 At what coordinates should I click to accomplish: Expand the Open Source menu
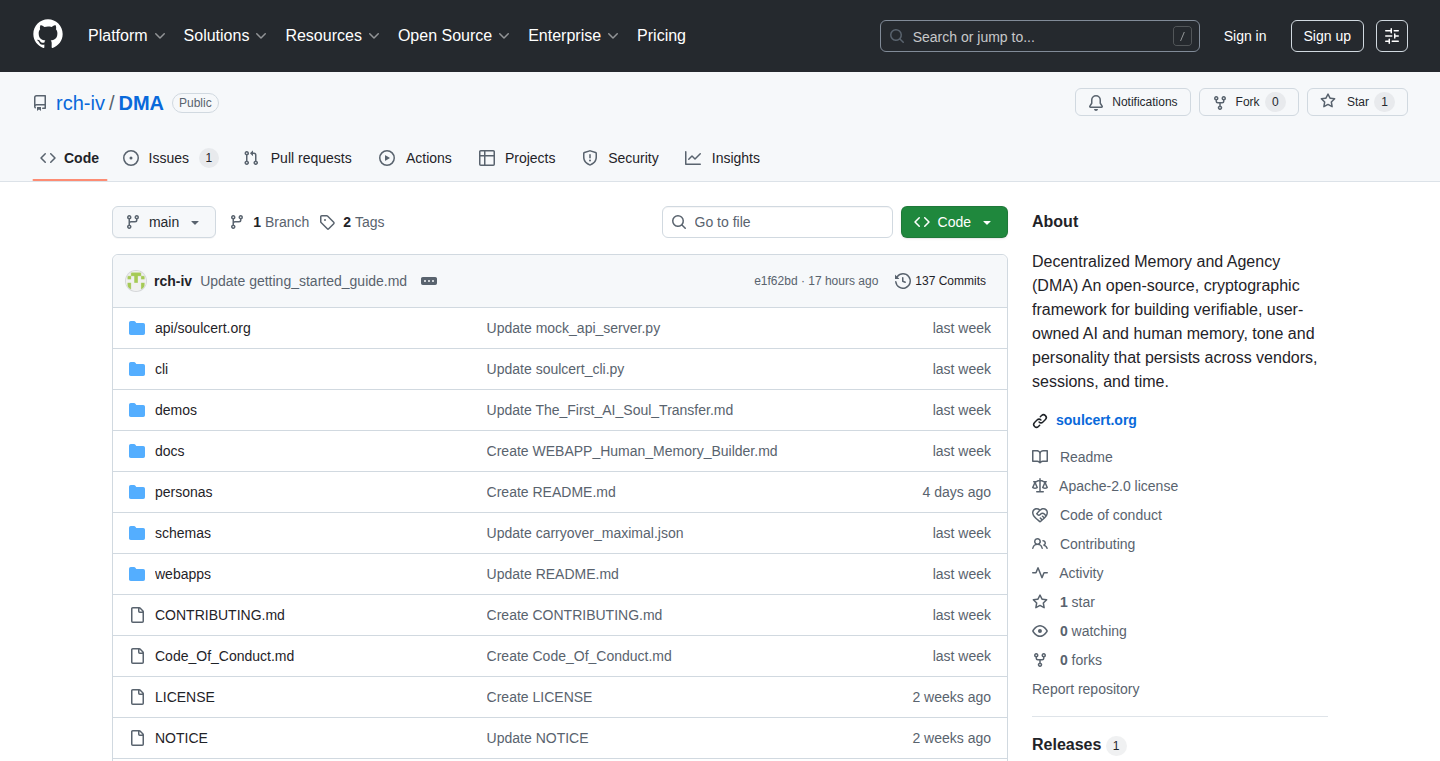454,35
